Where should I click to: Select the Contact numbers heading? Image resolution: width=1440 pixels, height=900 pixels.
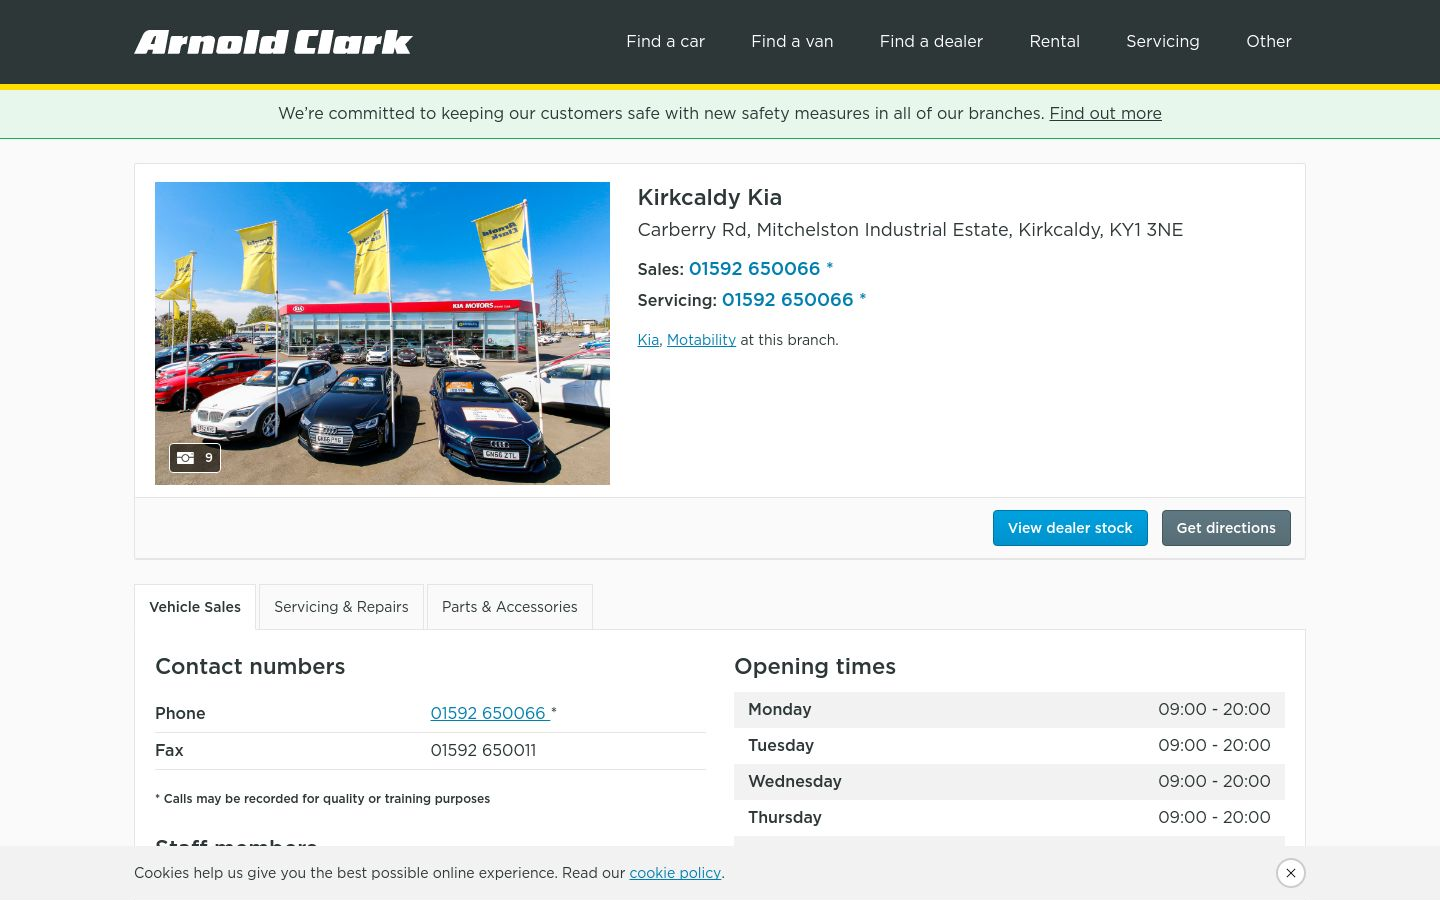click(250, 667)
